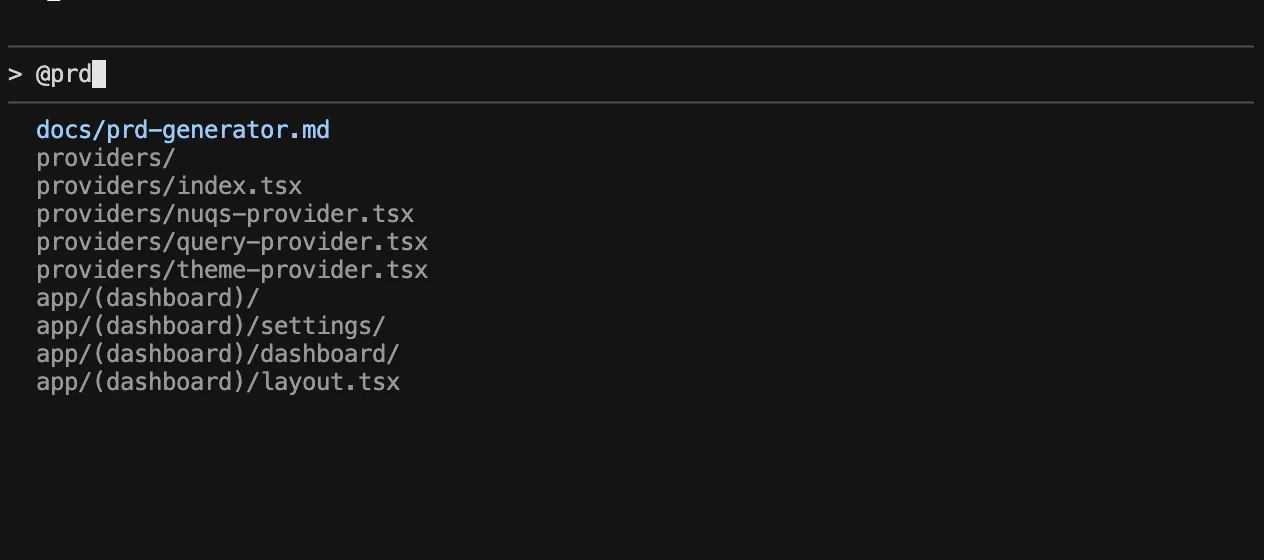Select the docs/prd-generator.md suggestion
Screen dimensions: 1264x560
(x=183, y=130)
